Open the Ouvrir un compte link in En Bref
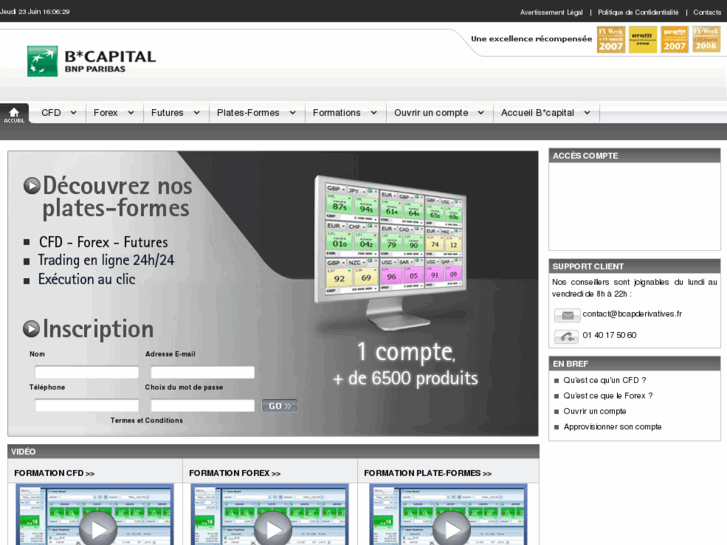727x545 pixels. click(x=594, y=411)
